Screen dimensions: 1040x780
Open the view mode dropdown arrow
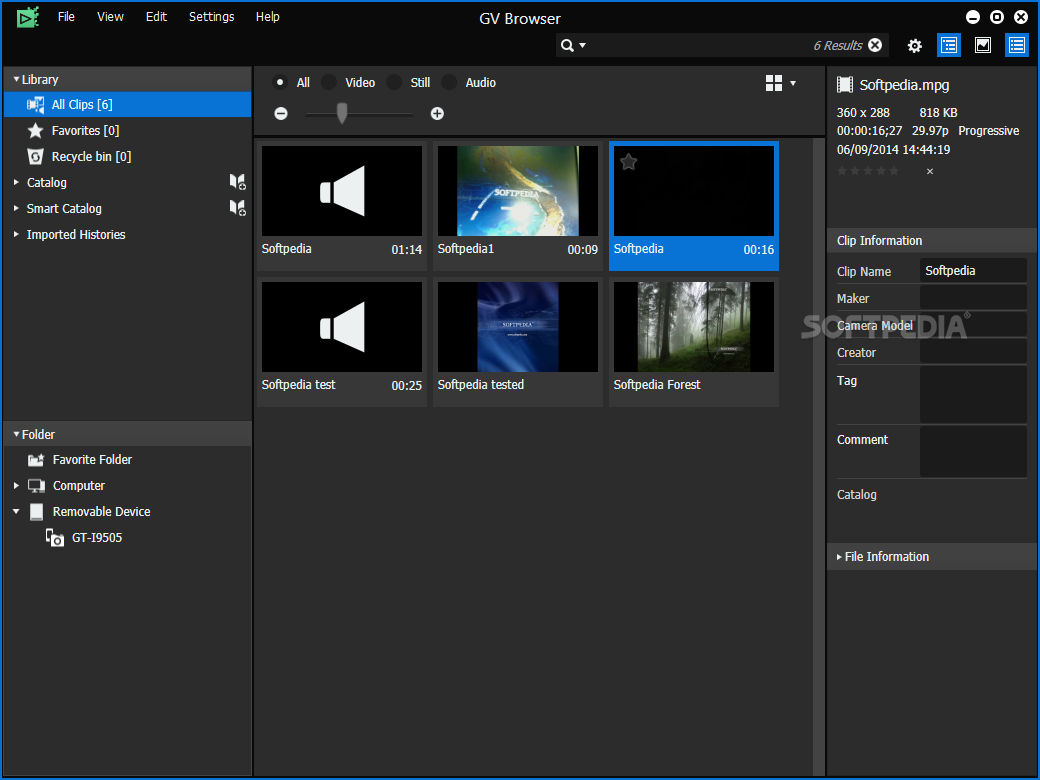click(793, 84)
